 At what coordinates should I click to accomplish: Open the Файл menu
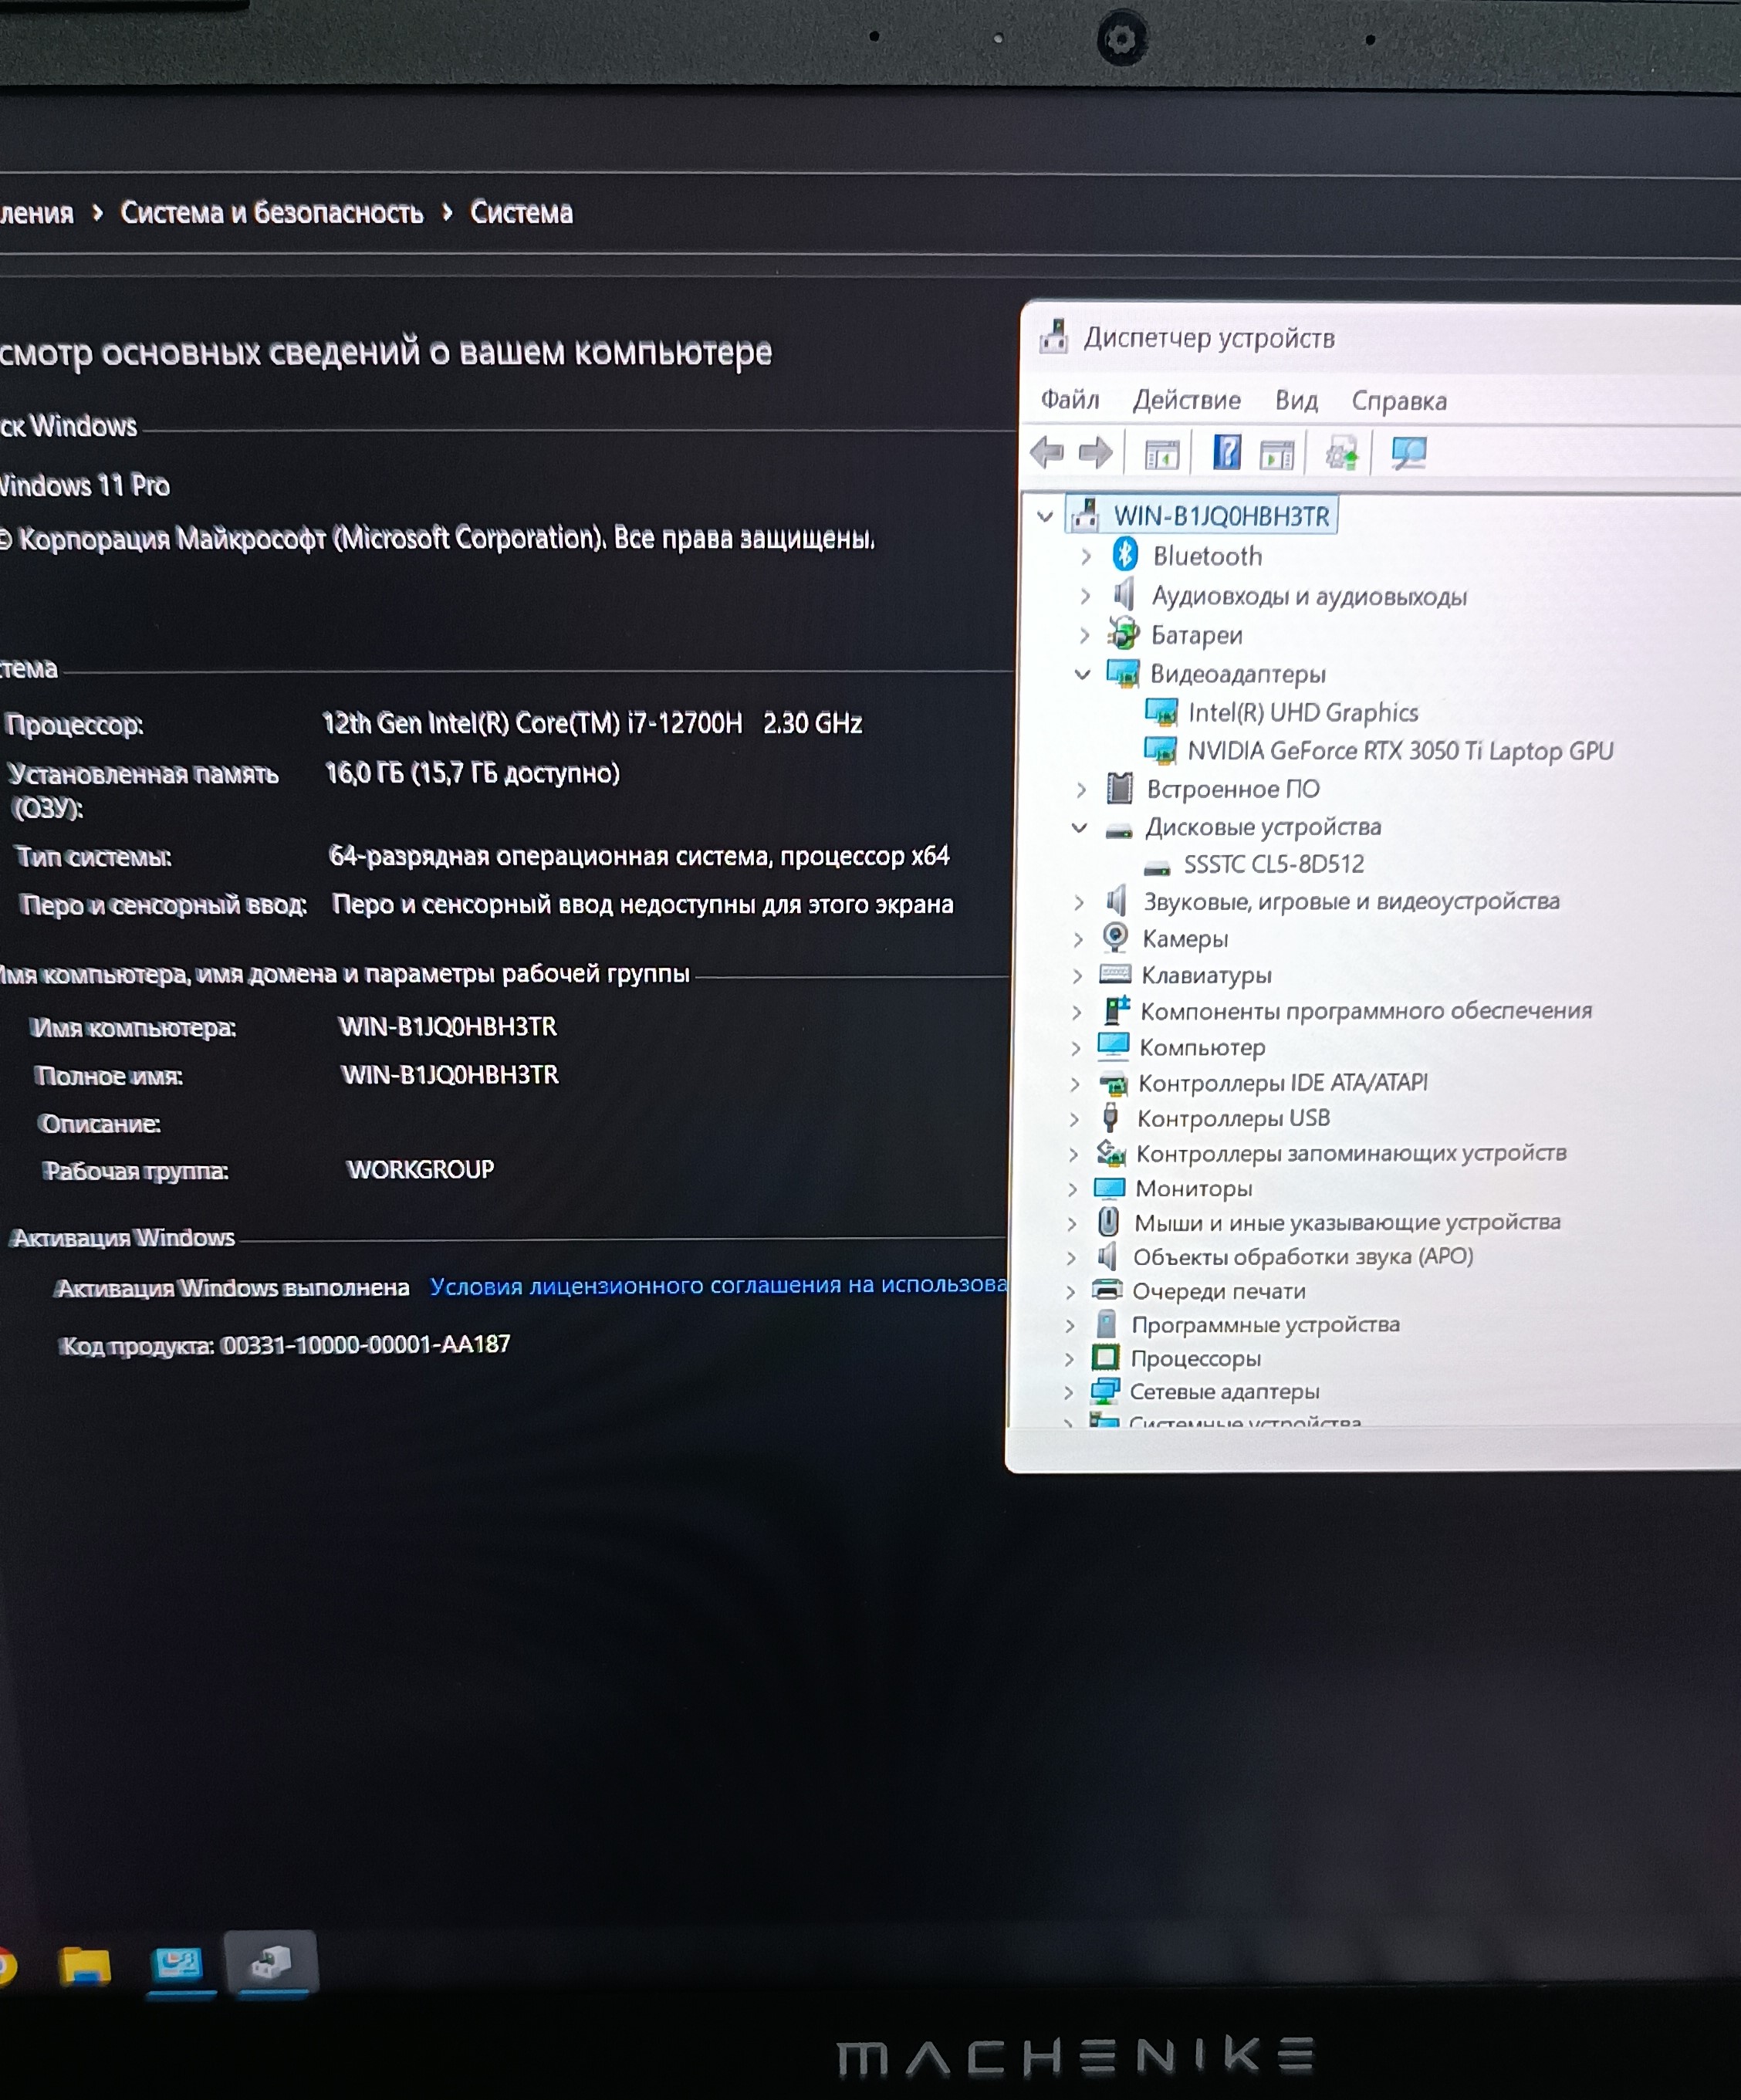coord(1070,400)
